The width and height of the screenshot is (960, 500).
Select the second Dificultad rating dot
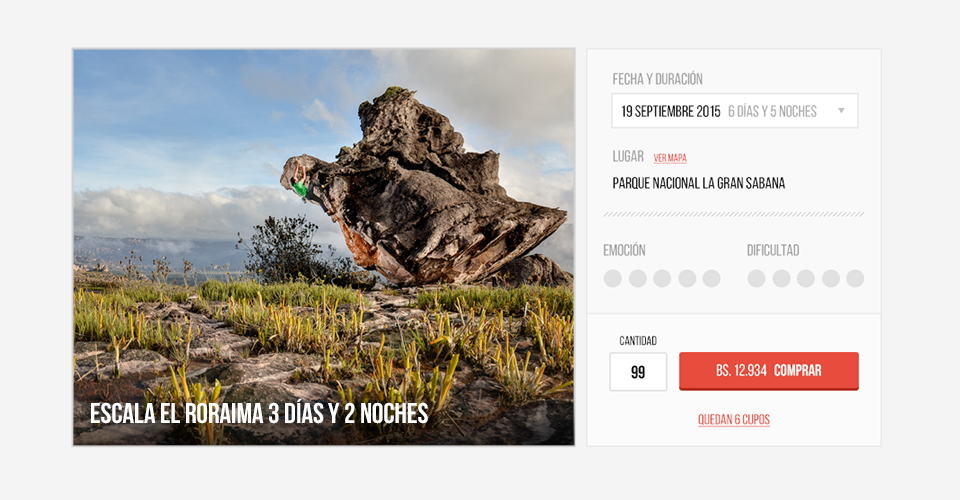(x=781, y=278)
